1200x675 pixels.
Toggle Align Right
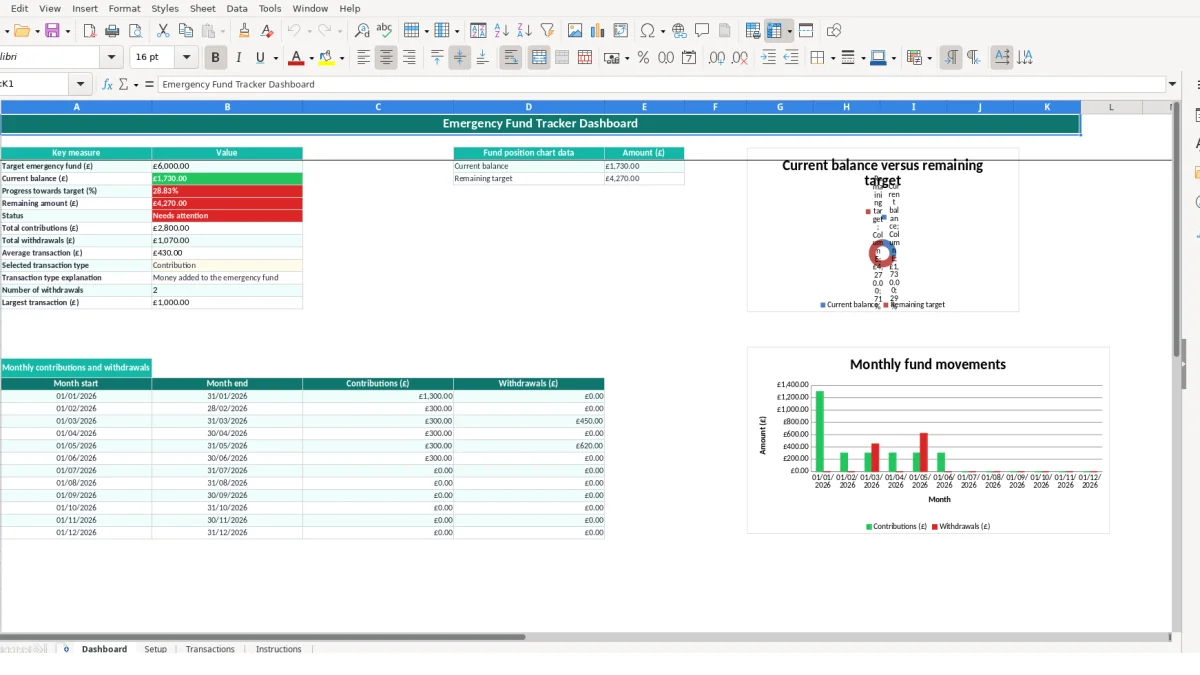(409, 58)
